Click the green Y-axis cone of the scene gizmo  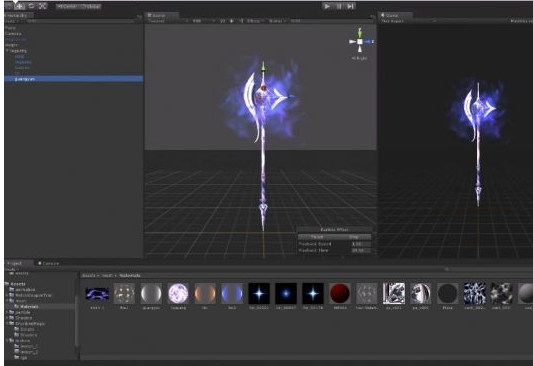[x=360, y=33]
